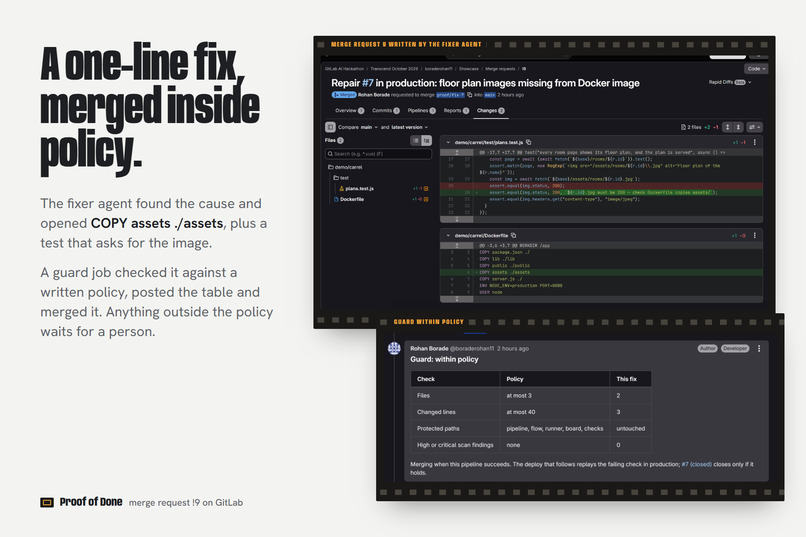Collapse the Dockerfile diff chevron
The width and height of the screenshot is (806, 537).
[x=448, y=235]
